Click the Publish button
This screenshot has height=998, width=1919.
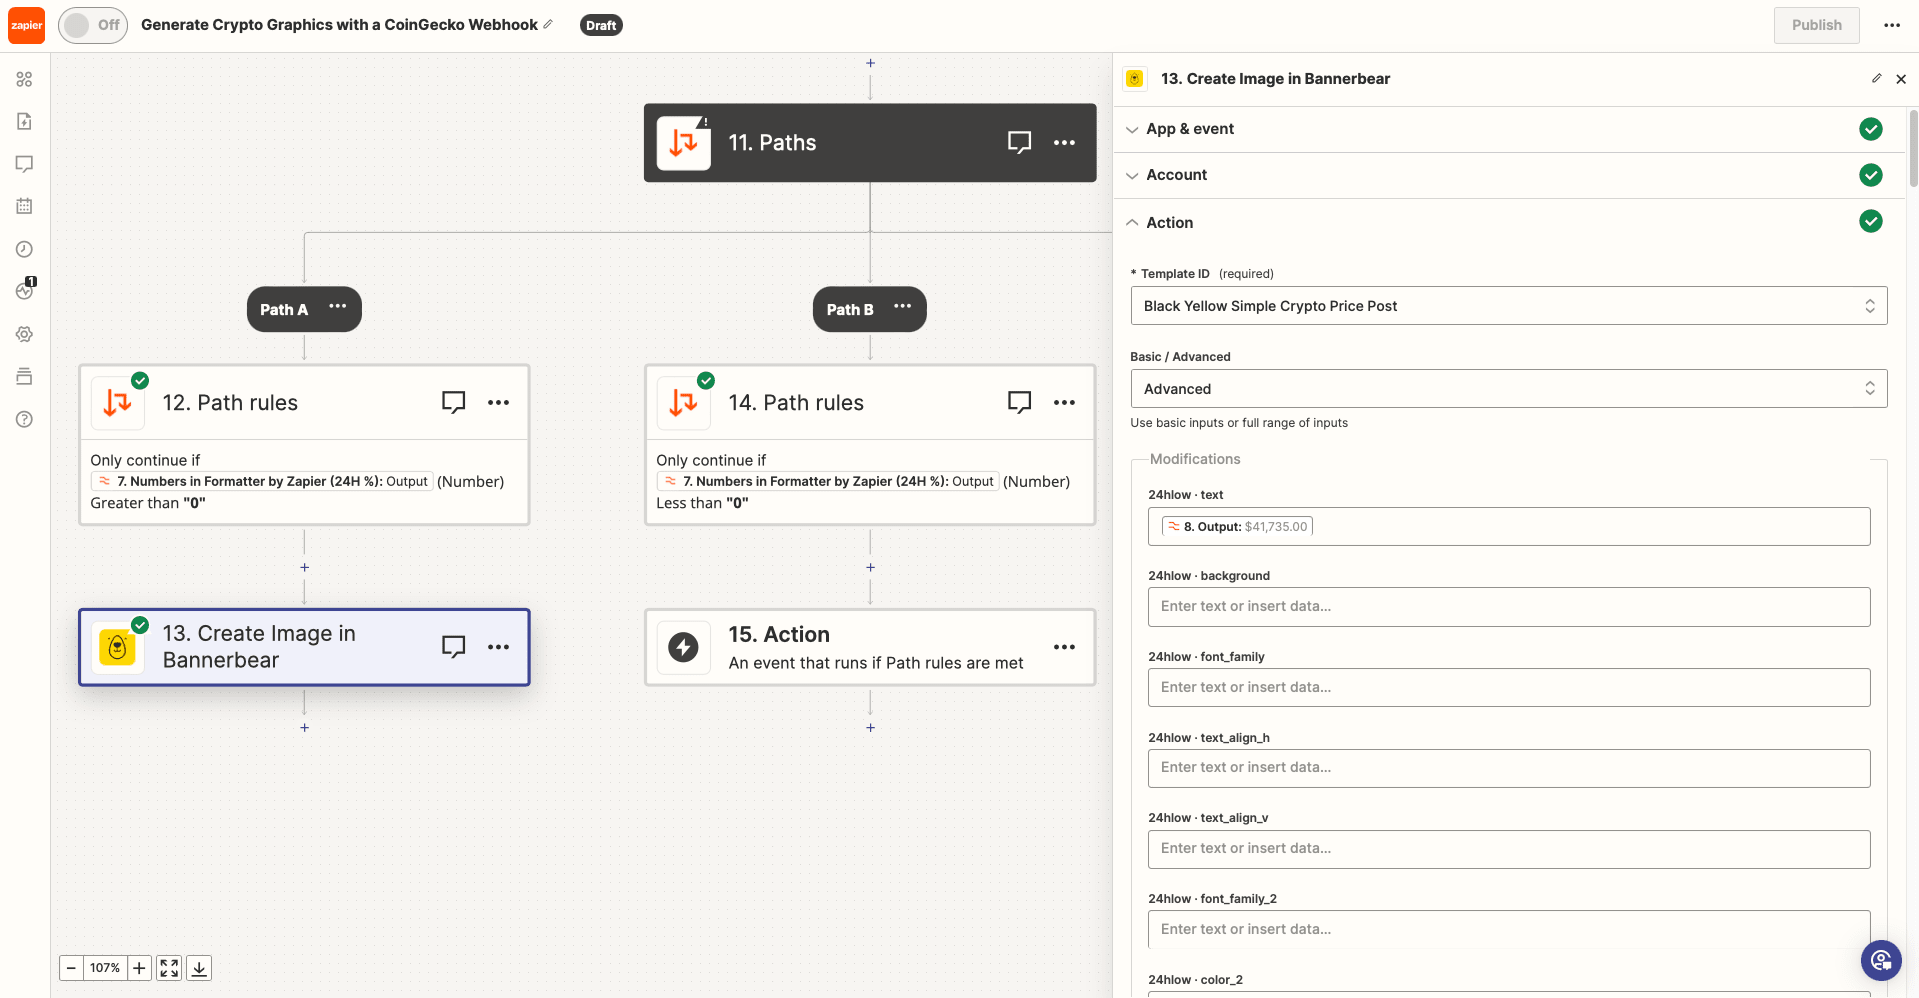1816,25
